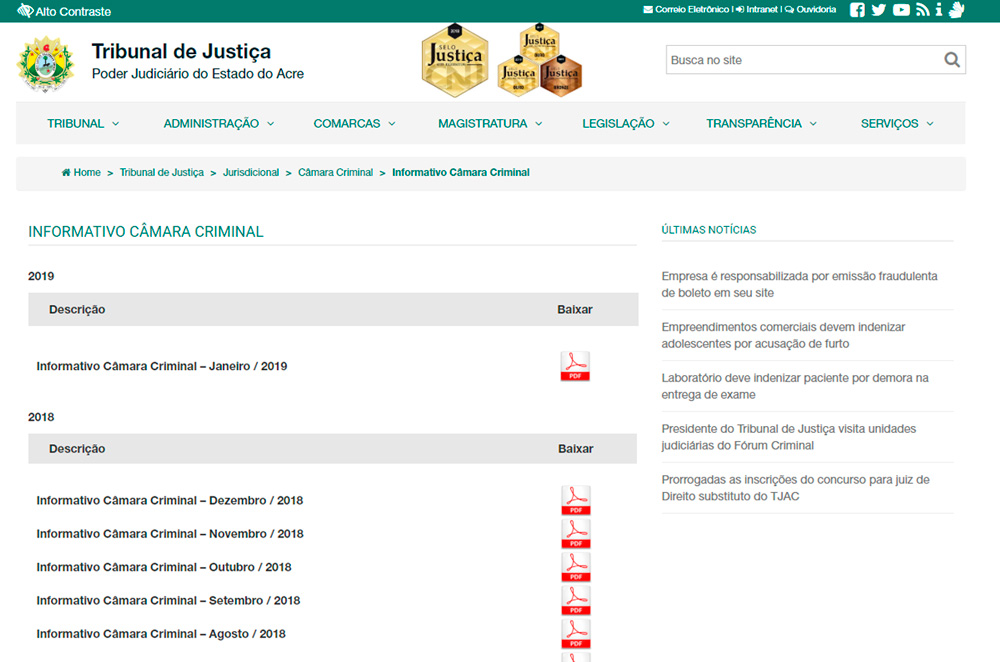
Task: Click the Selo Justiça gold badge
Action: coord(454,60)
